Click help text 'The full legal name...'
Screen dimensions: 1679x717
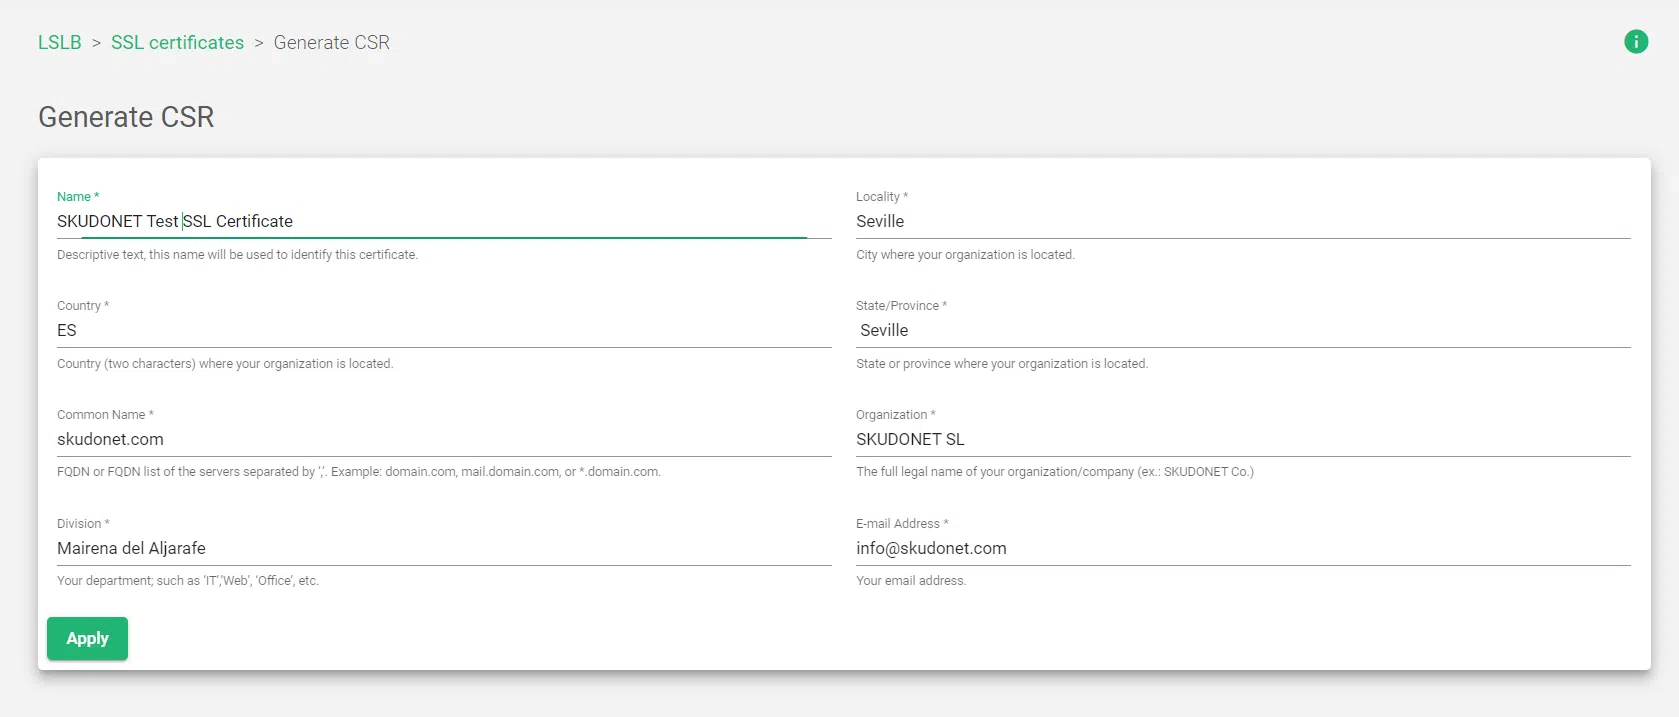[1055, 472]
